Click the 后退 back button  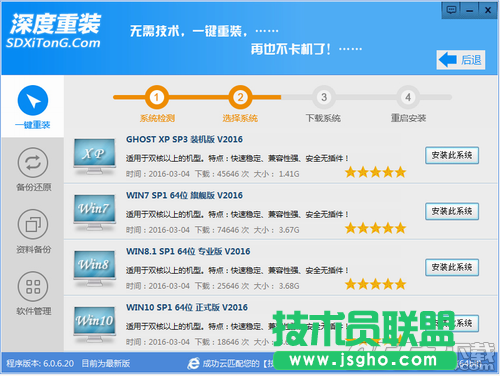[x=461, y=60]
